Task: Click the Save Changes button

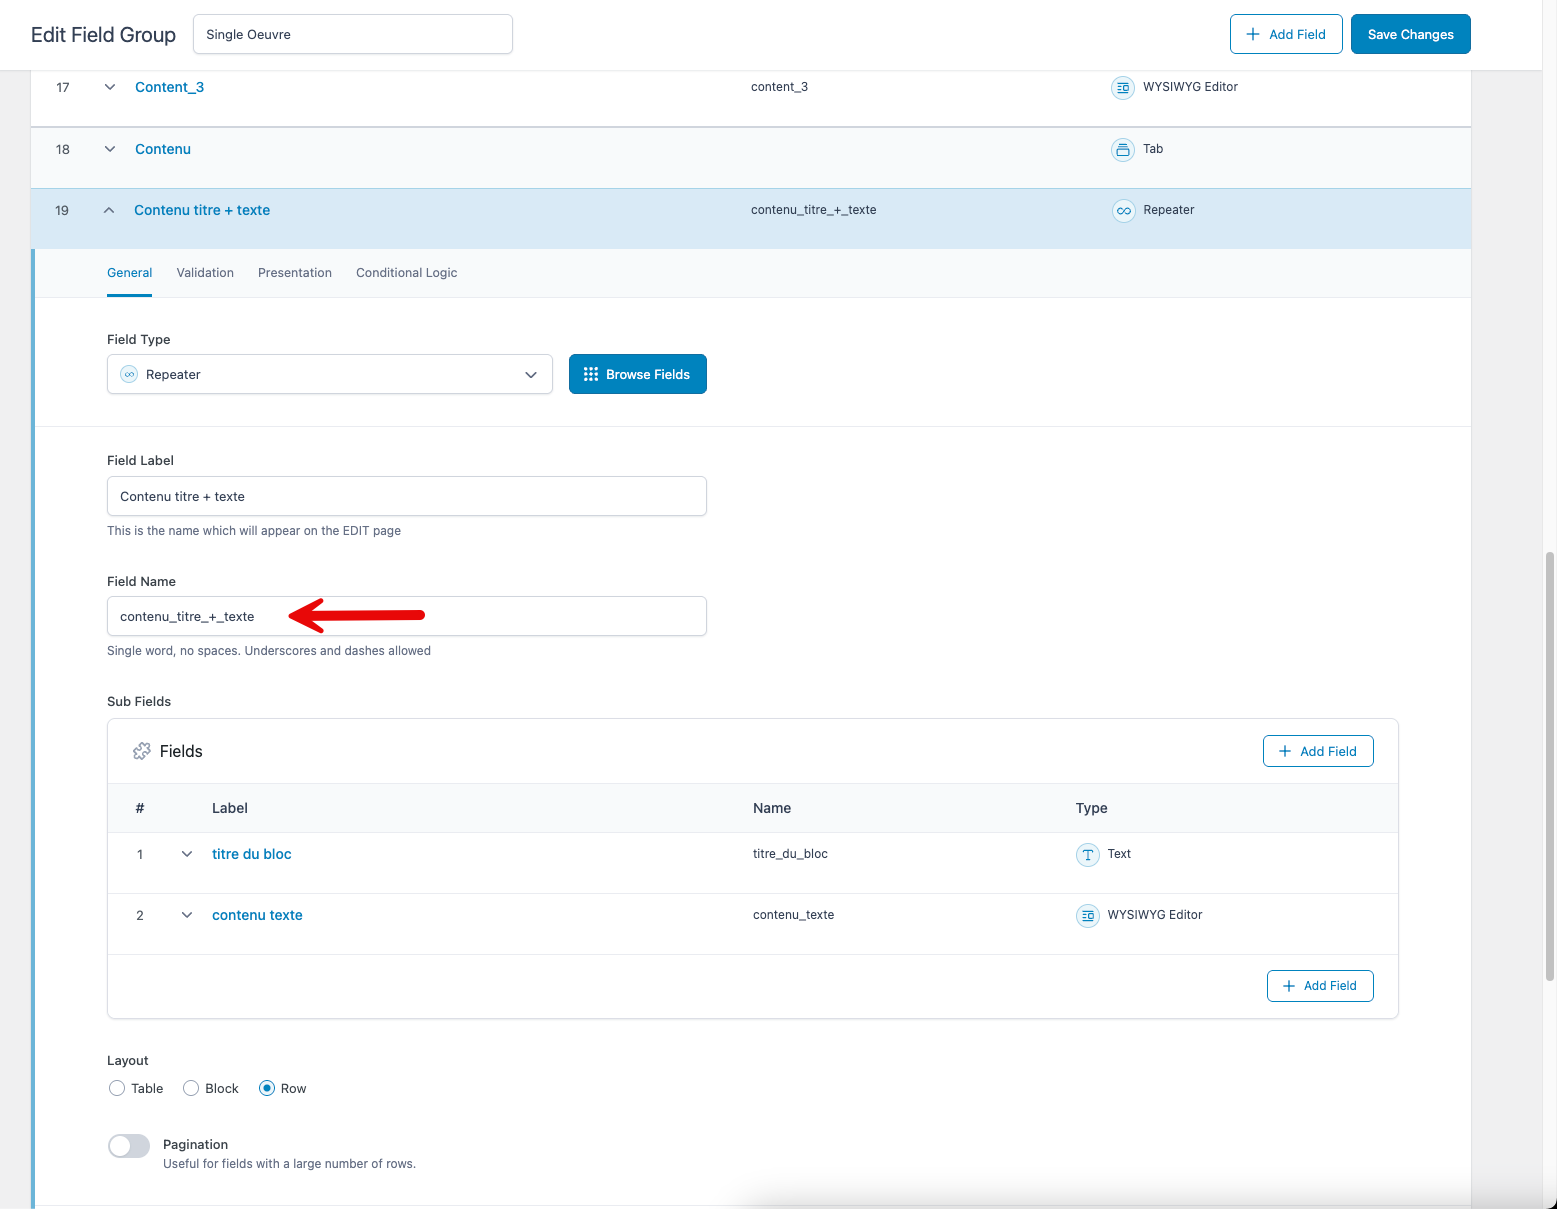Action: [1411, 34]
